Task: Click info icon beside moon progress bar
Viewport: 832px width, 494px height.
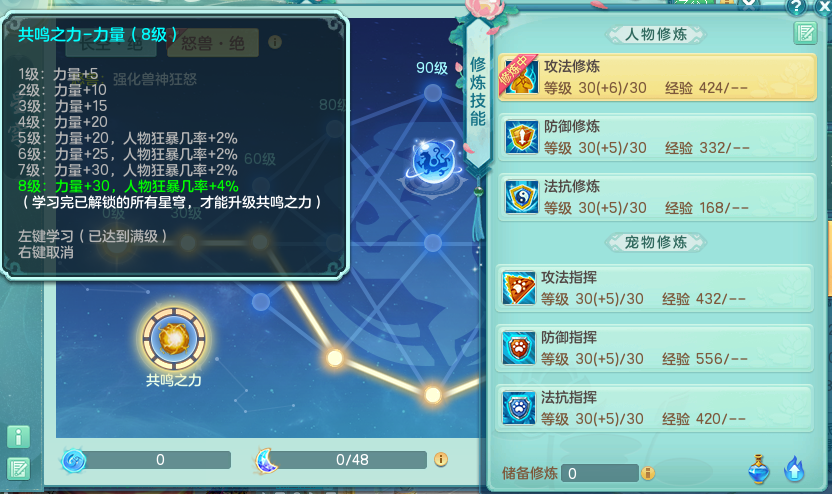Action: [441, 459]
